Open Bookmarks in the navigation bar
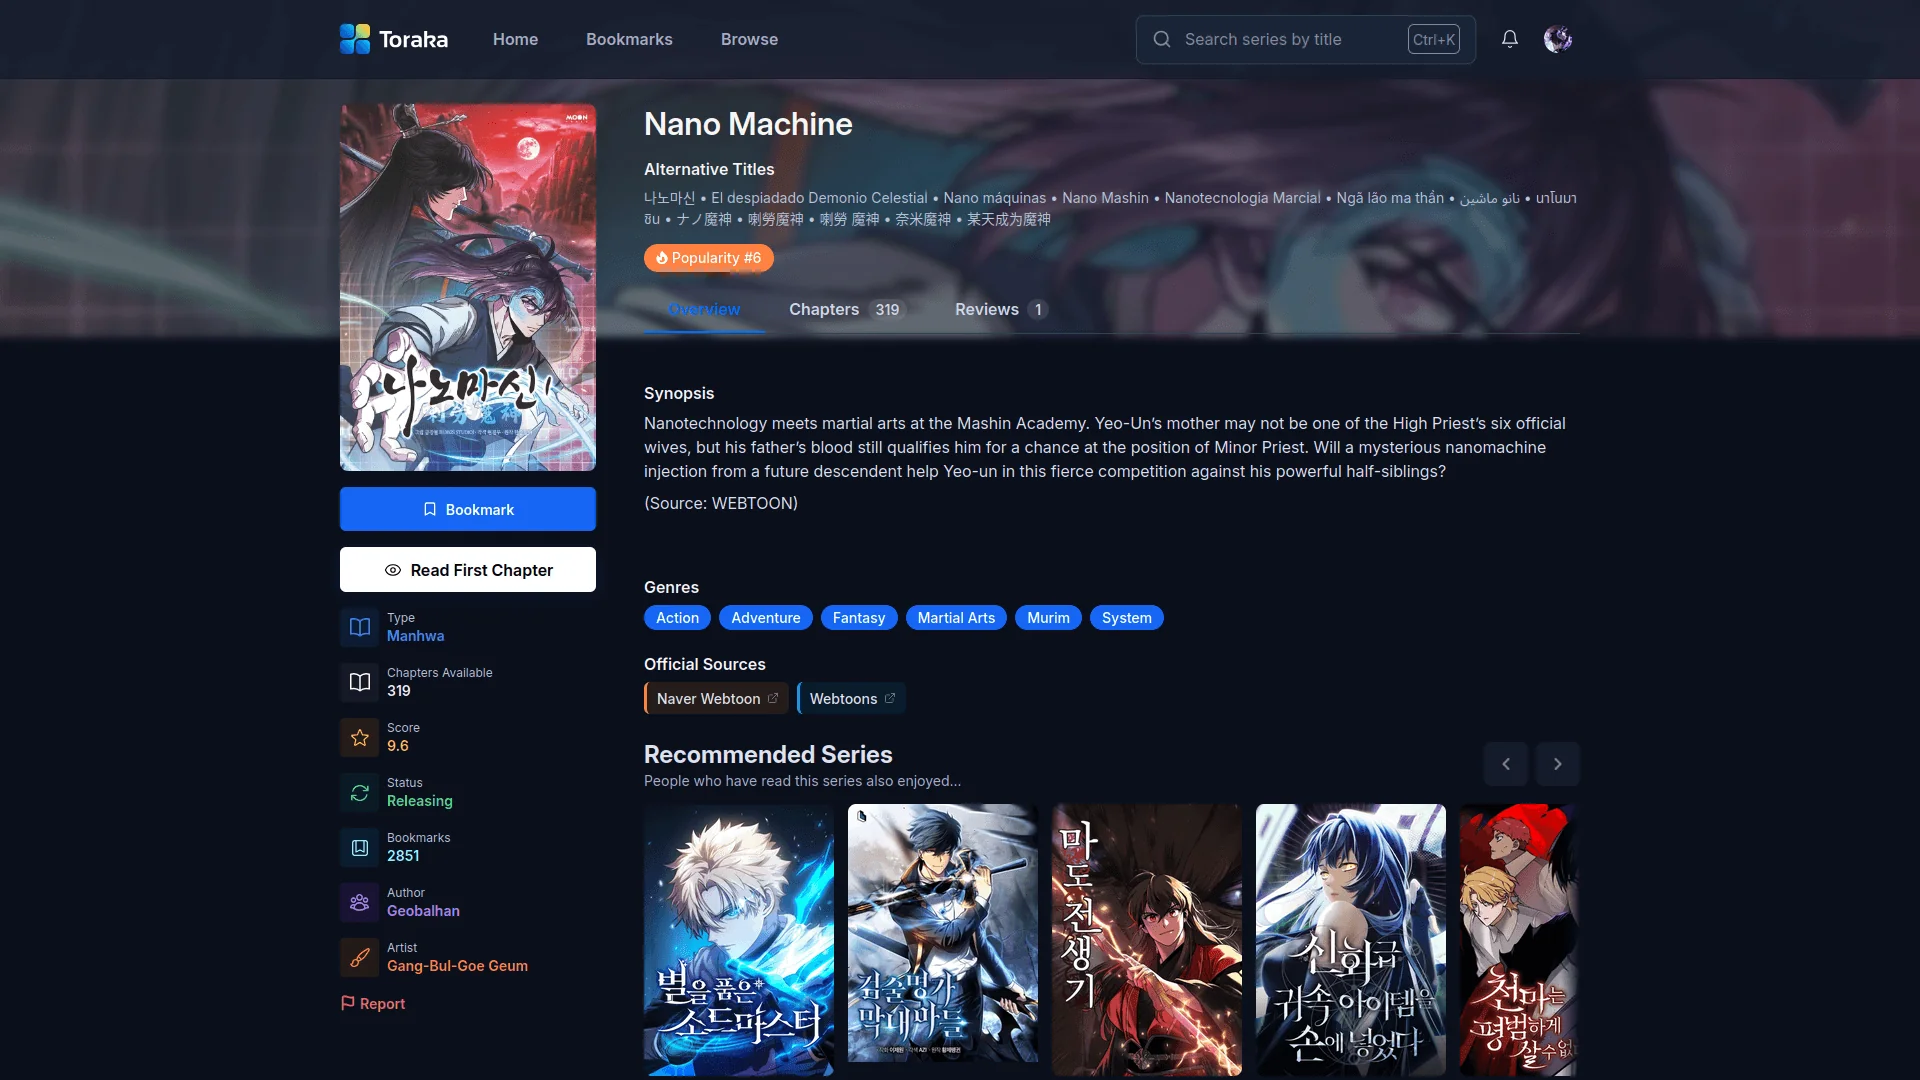The image size is (1920, 1080). point(629,39)
